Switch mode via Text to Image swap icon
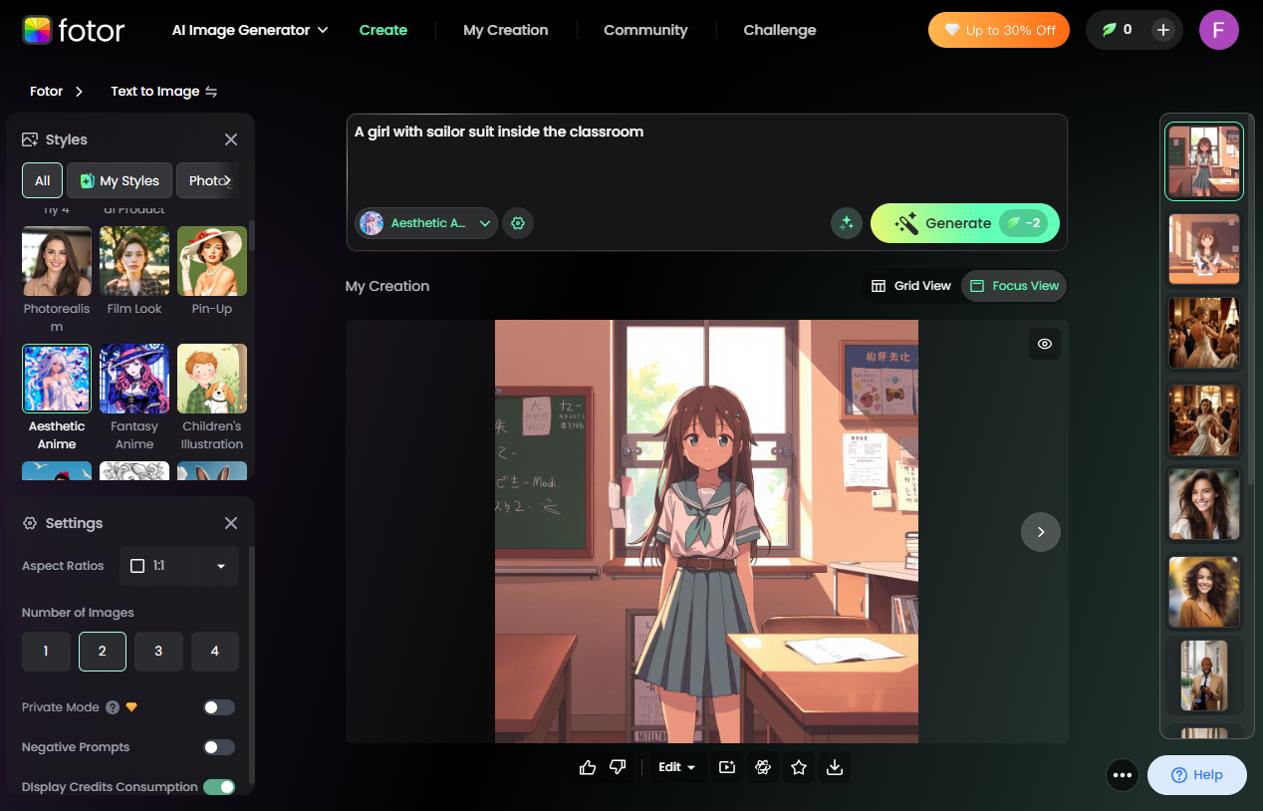 (x=211, y=91)
